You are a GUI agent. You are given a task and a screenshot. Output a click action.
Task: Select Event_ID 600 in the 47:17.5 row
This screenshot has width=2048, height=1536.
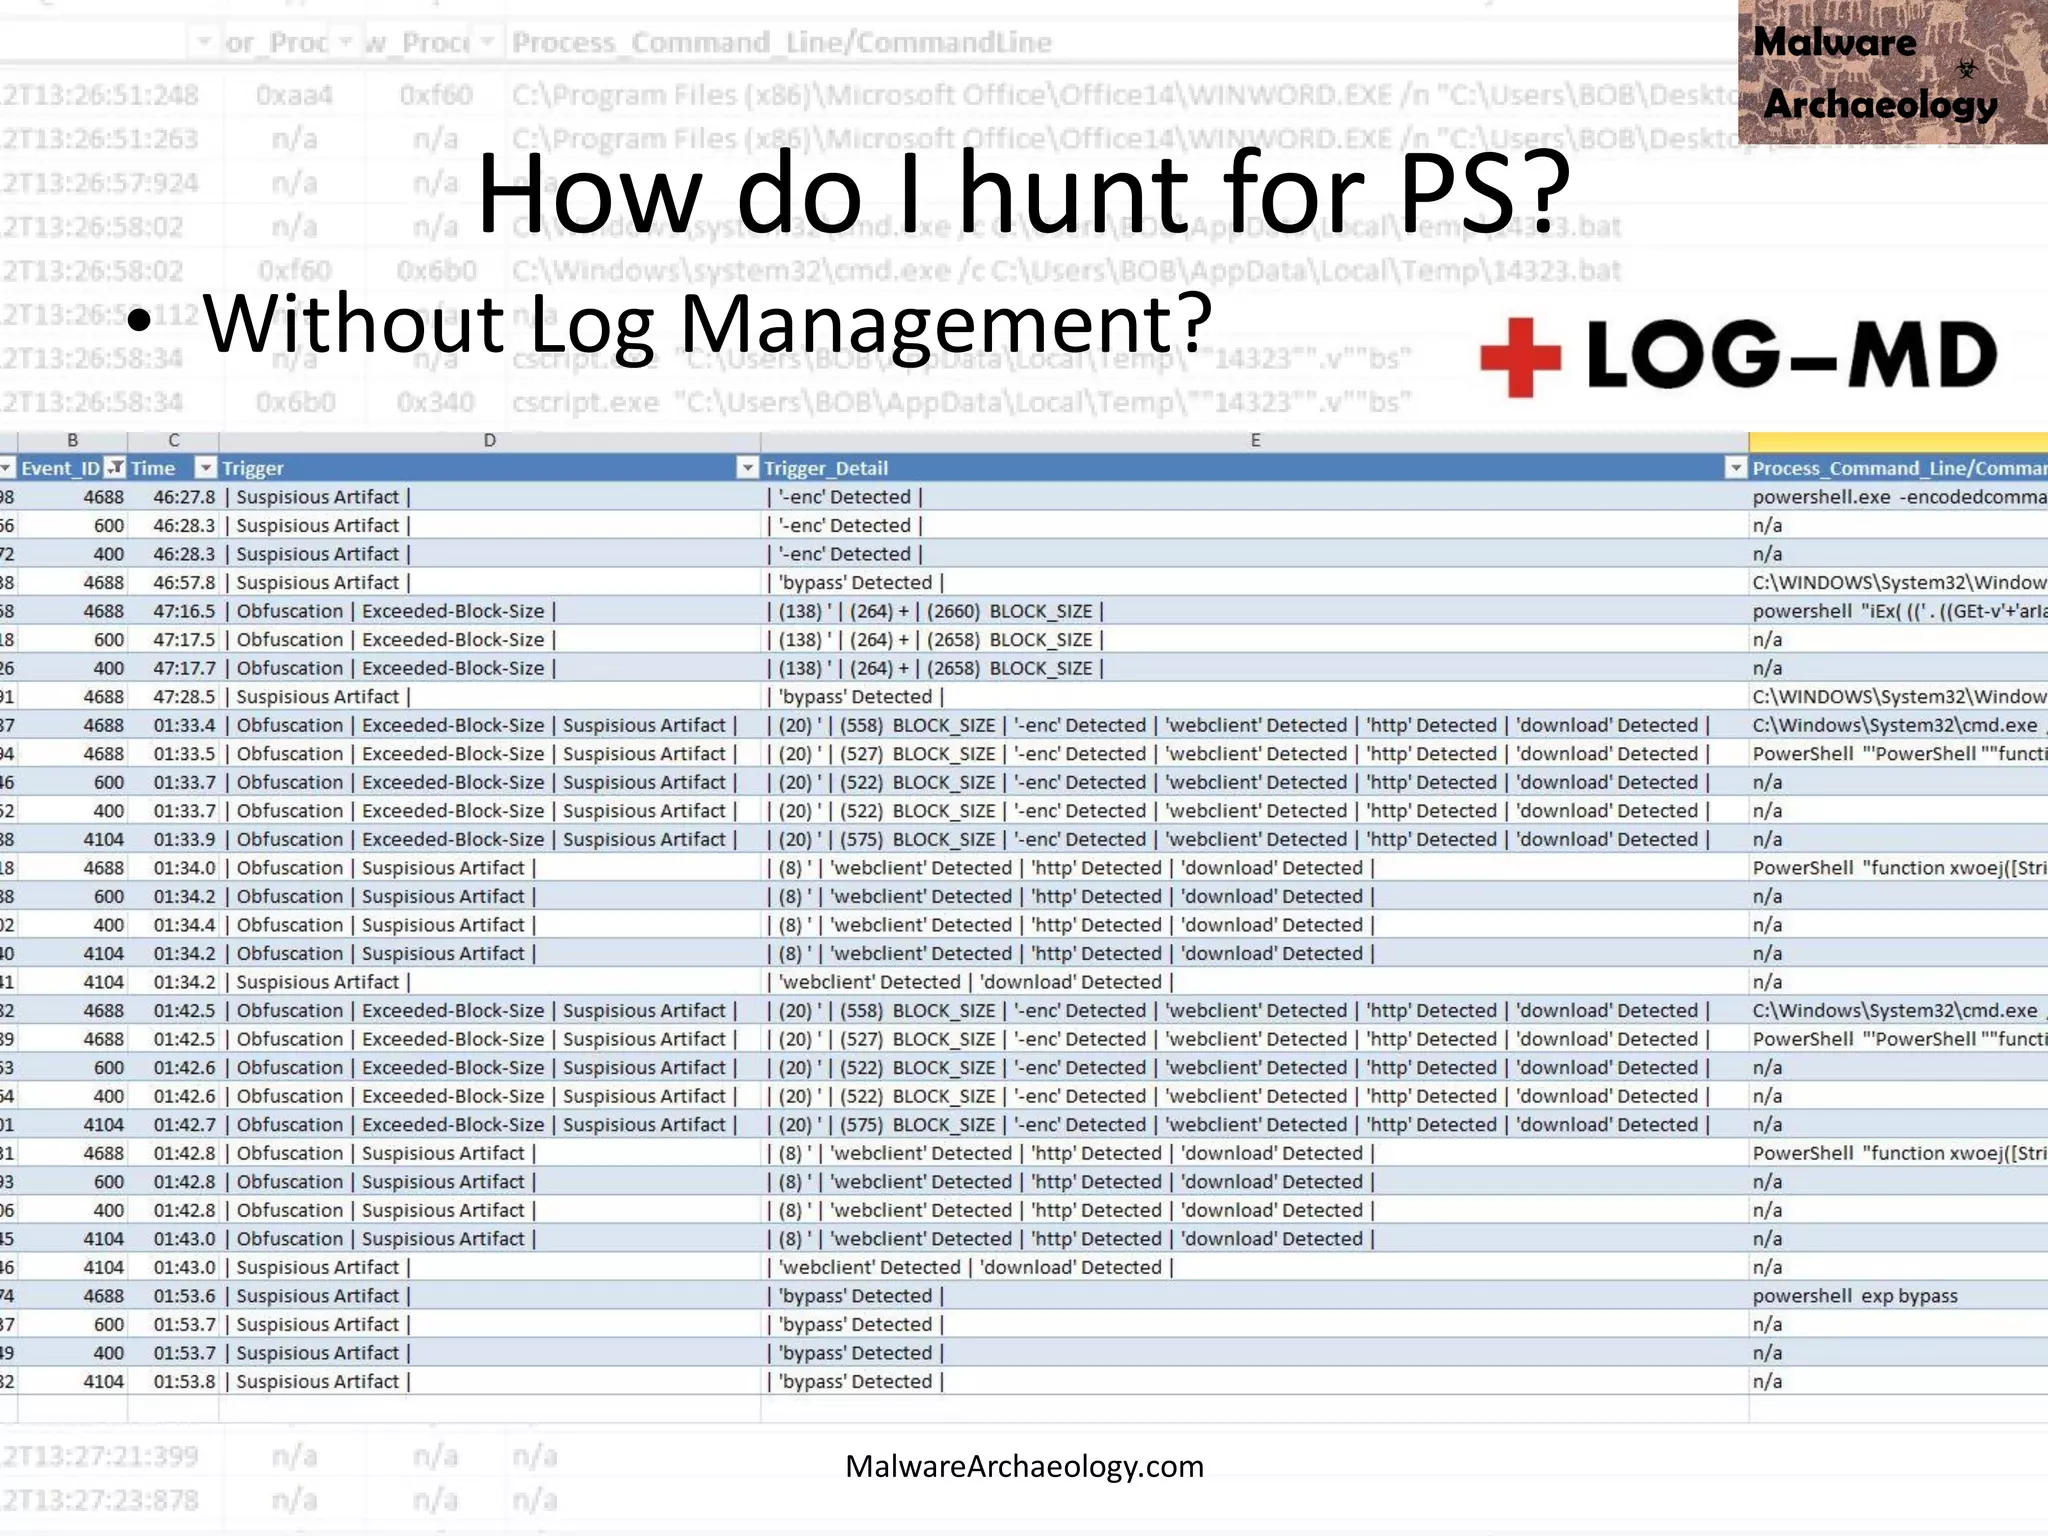tap(73, 640)
